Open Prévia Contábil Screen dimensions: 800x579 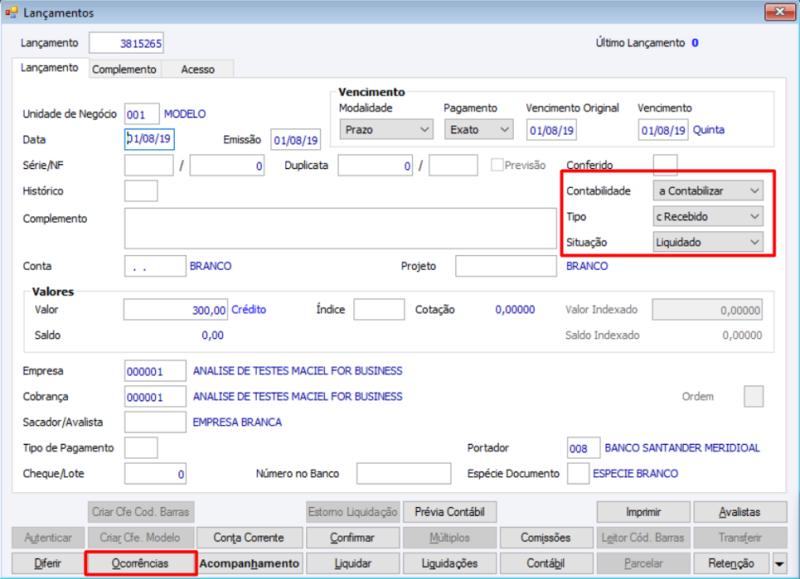pos(449,512)
